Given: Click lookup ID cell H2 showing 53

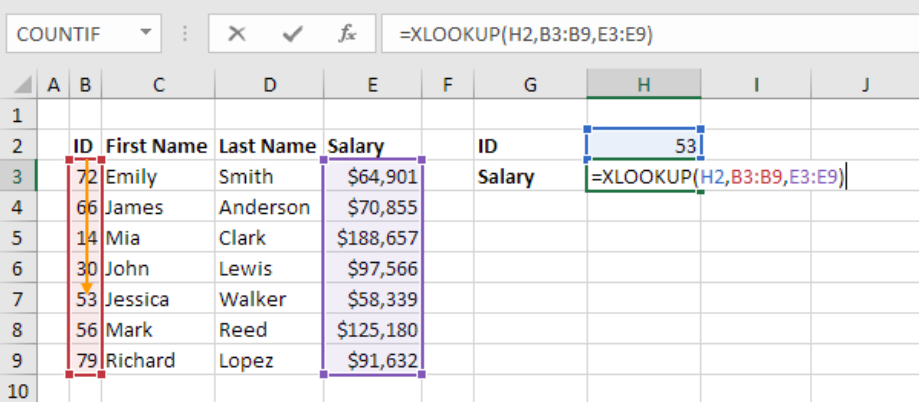Looking at the screenshot, I should click(644, 145).
